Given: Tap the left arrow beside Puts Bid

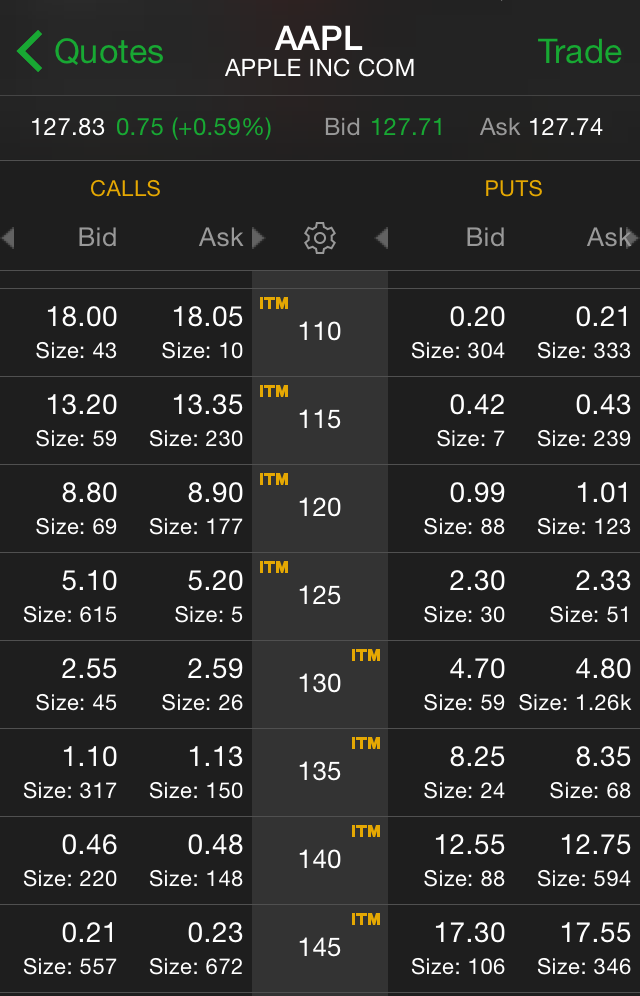Looking at the screenshot, I should coord(382,238).
